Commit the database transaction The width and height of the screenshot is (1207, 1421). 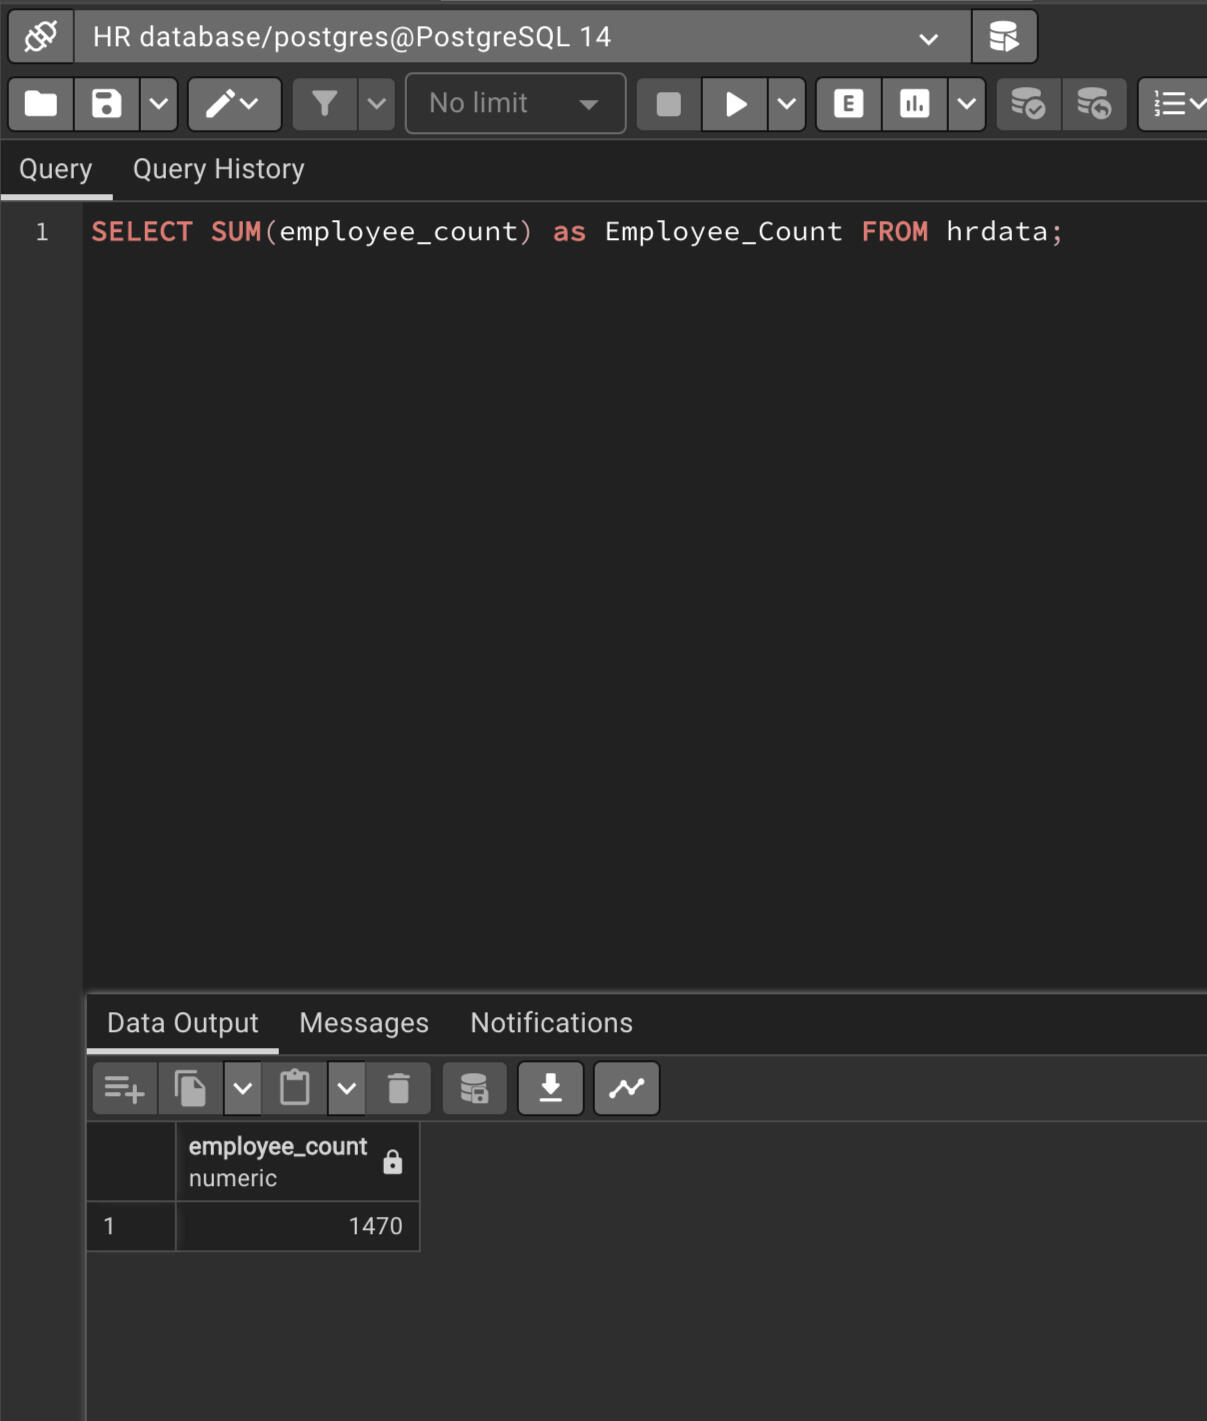click(x=1028, y=104)
